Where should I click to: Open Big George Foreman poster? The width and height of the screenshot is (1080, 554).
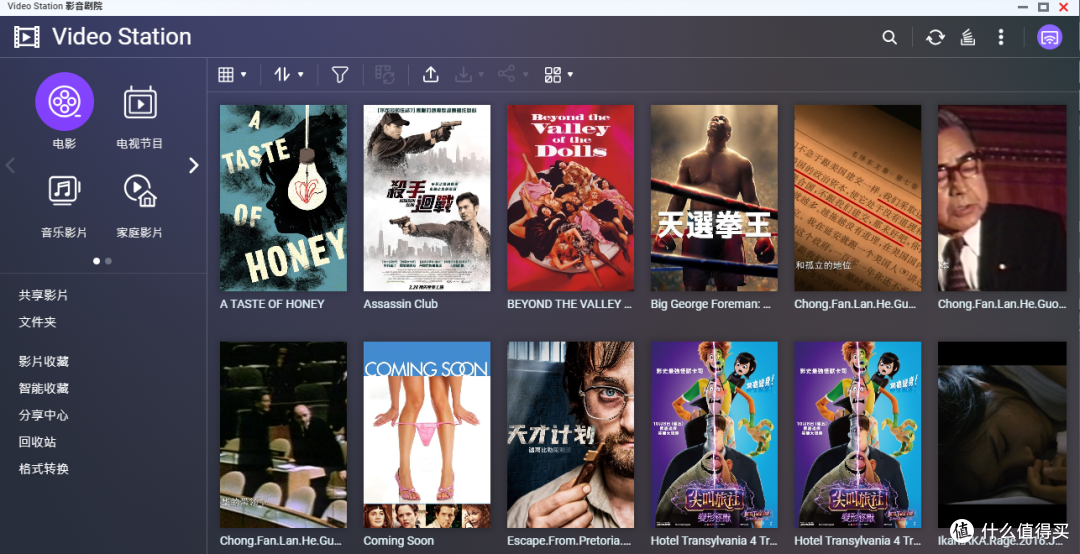pos(714,198)
